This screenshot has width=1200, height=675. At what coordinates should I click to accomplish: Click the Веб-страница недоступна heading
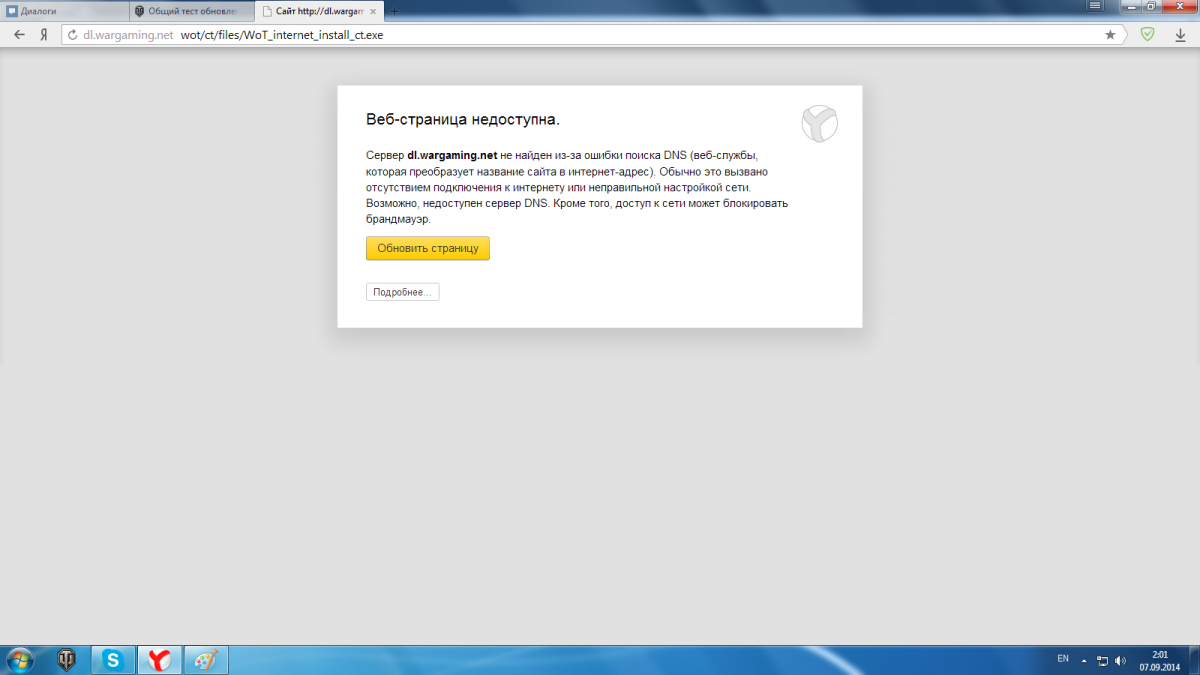pos(463,119)
